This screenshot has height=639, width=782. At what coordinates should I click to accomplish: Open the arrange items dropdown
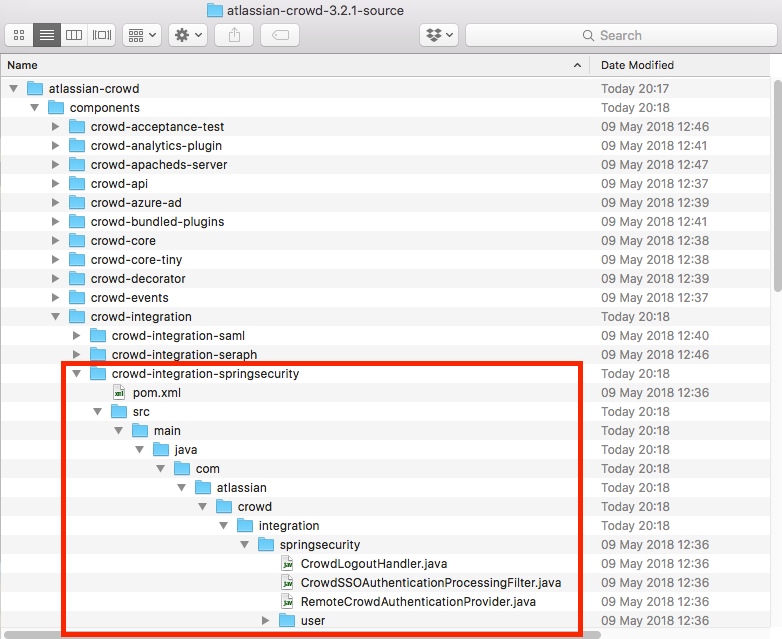click(142, 35)
